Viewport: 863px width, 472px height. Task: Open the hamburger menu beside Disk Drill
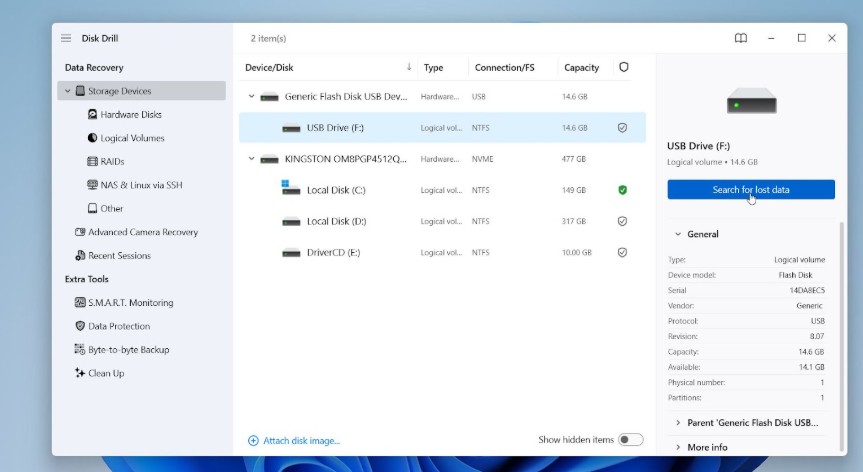tap(66, 38)
